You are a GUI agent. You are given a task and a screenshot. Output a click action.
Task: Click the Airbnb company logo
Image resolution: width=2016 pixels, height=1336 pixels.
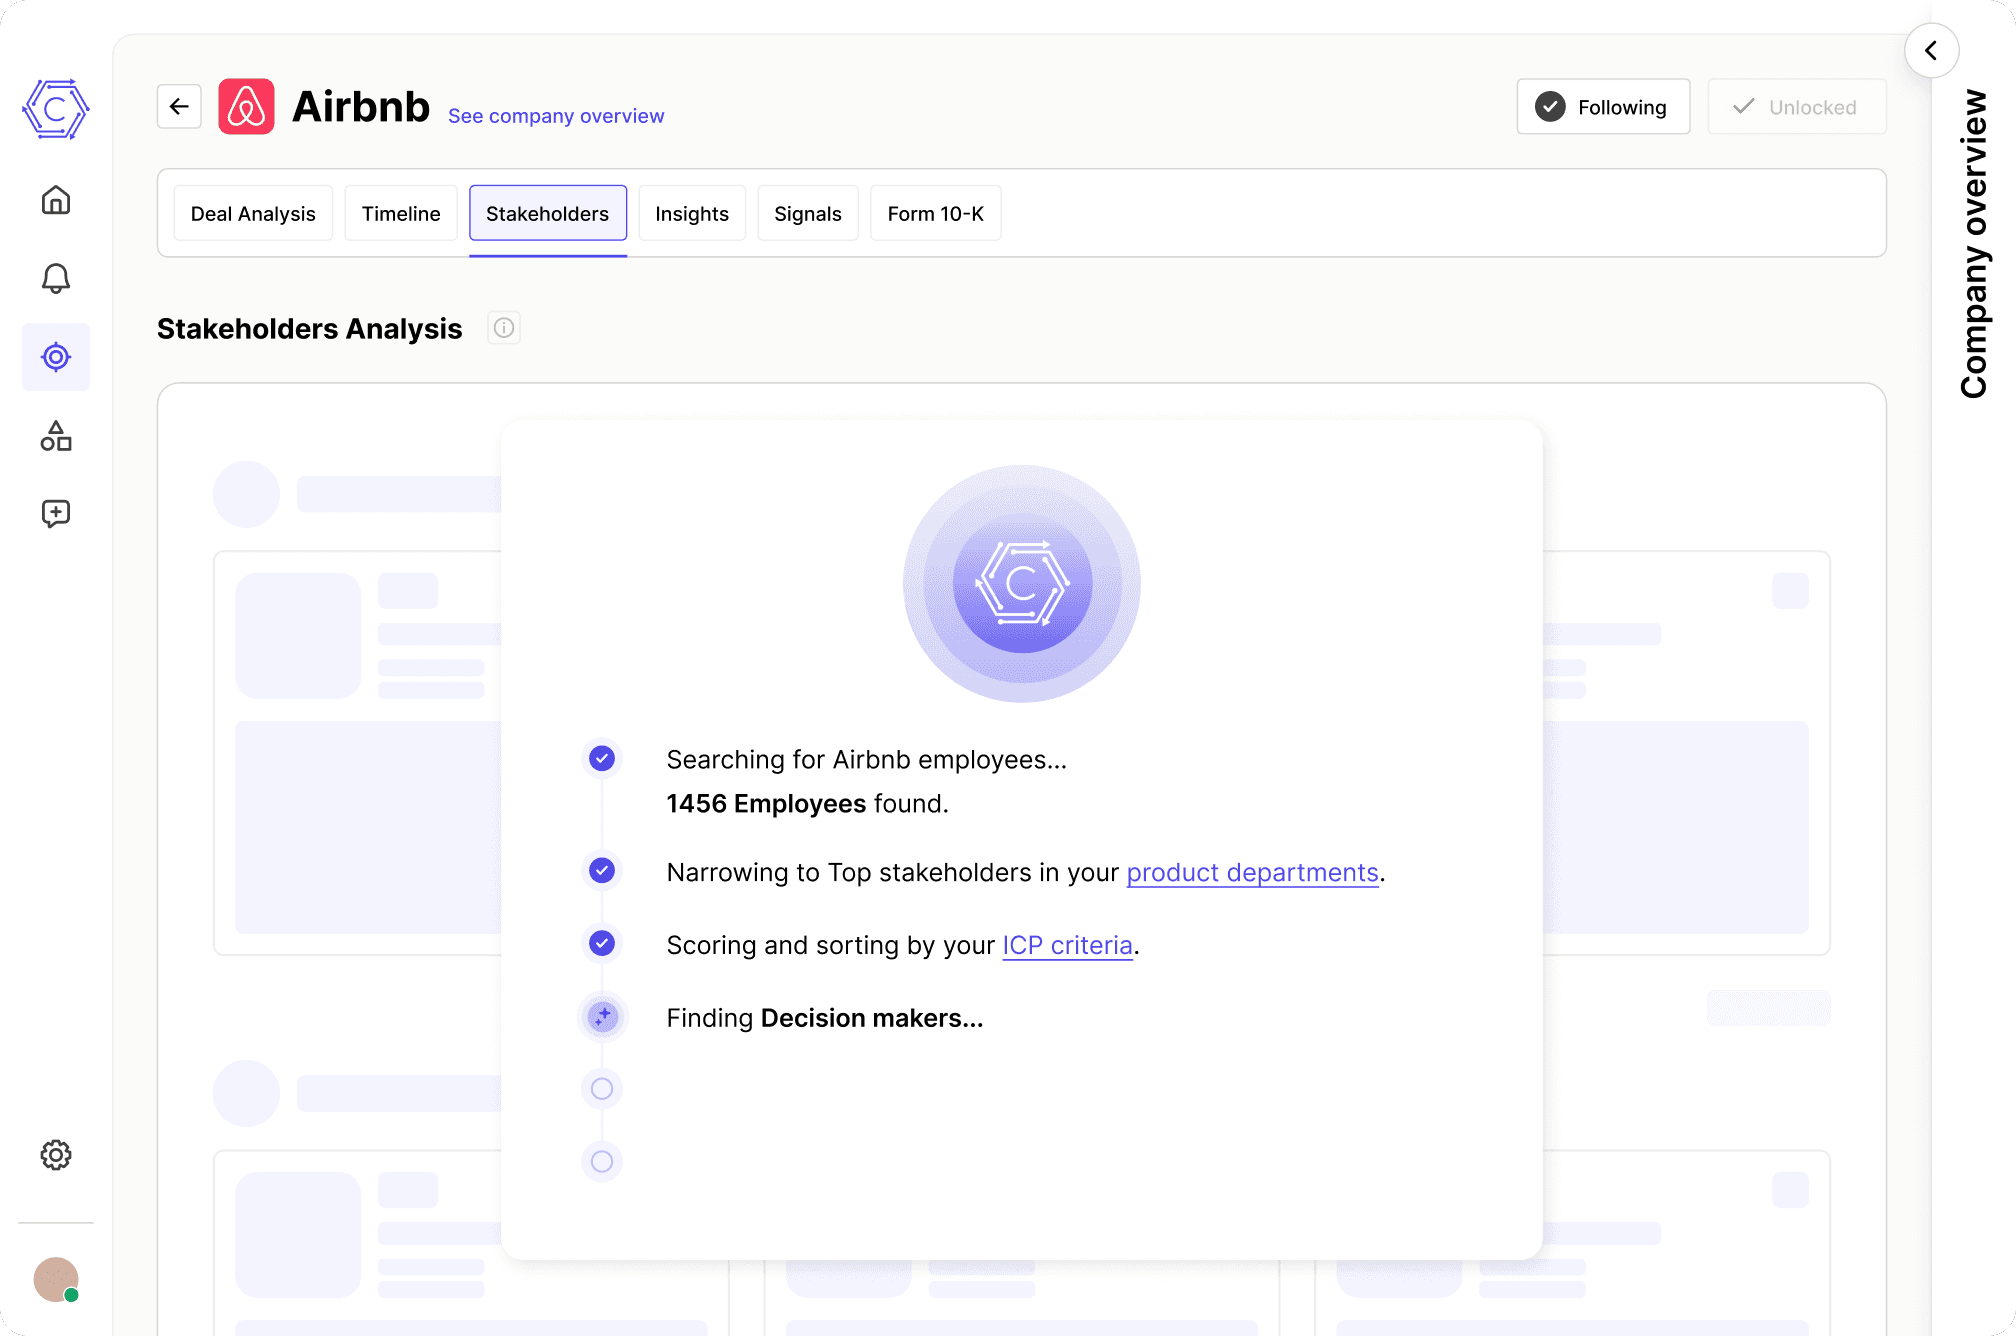(246, 106)
